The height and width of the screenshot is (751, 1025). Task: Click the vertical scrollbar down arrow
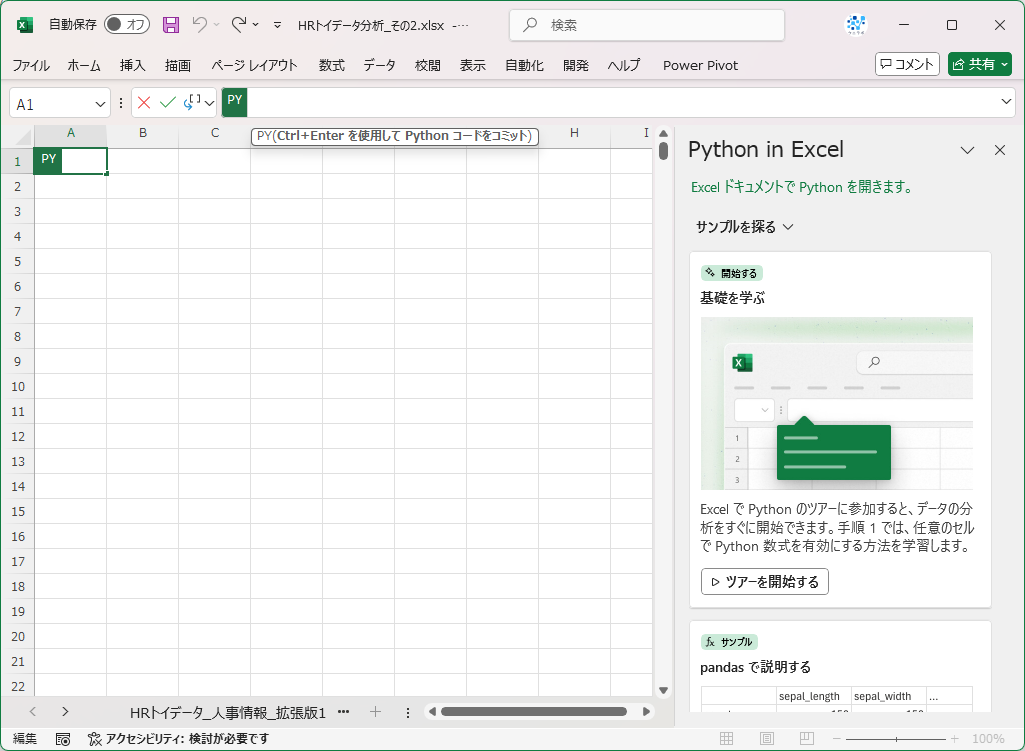click(x=663, y=690)
